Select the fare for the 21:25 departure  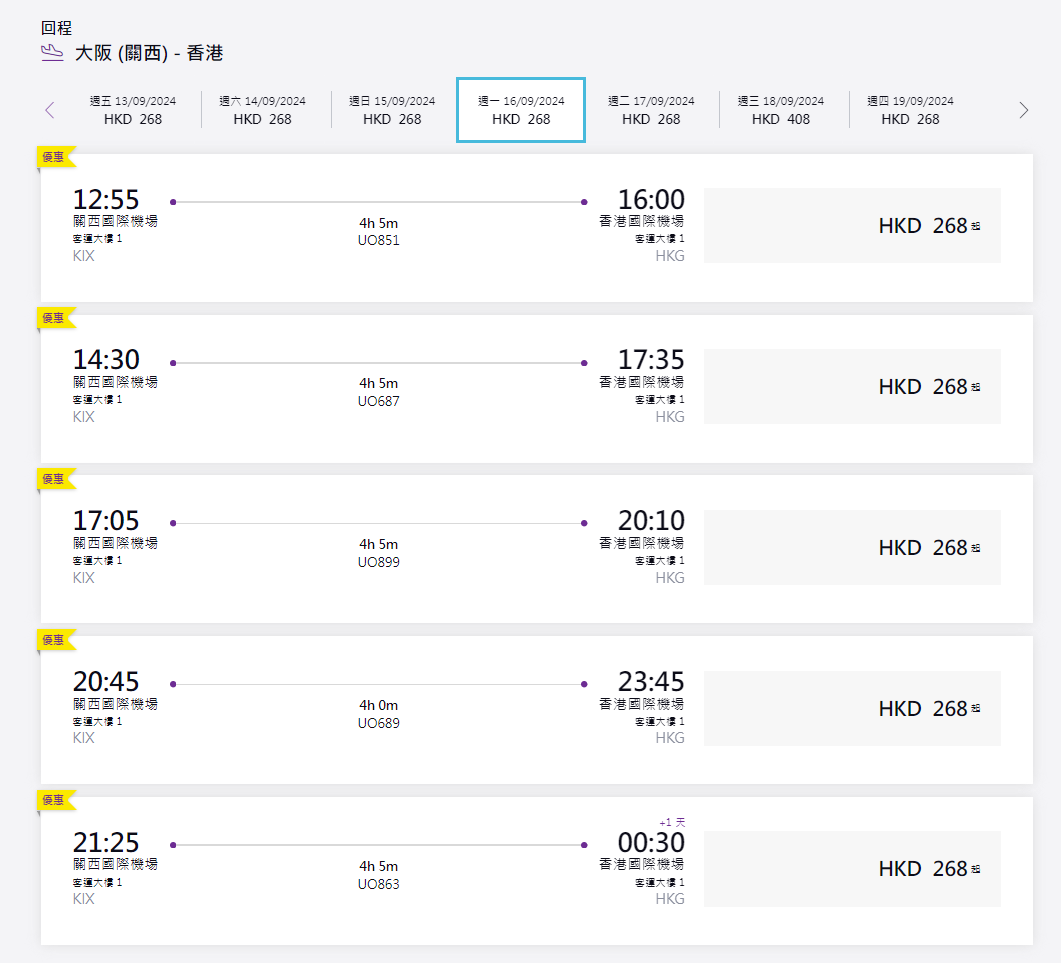point(852,869)
